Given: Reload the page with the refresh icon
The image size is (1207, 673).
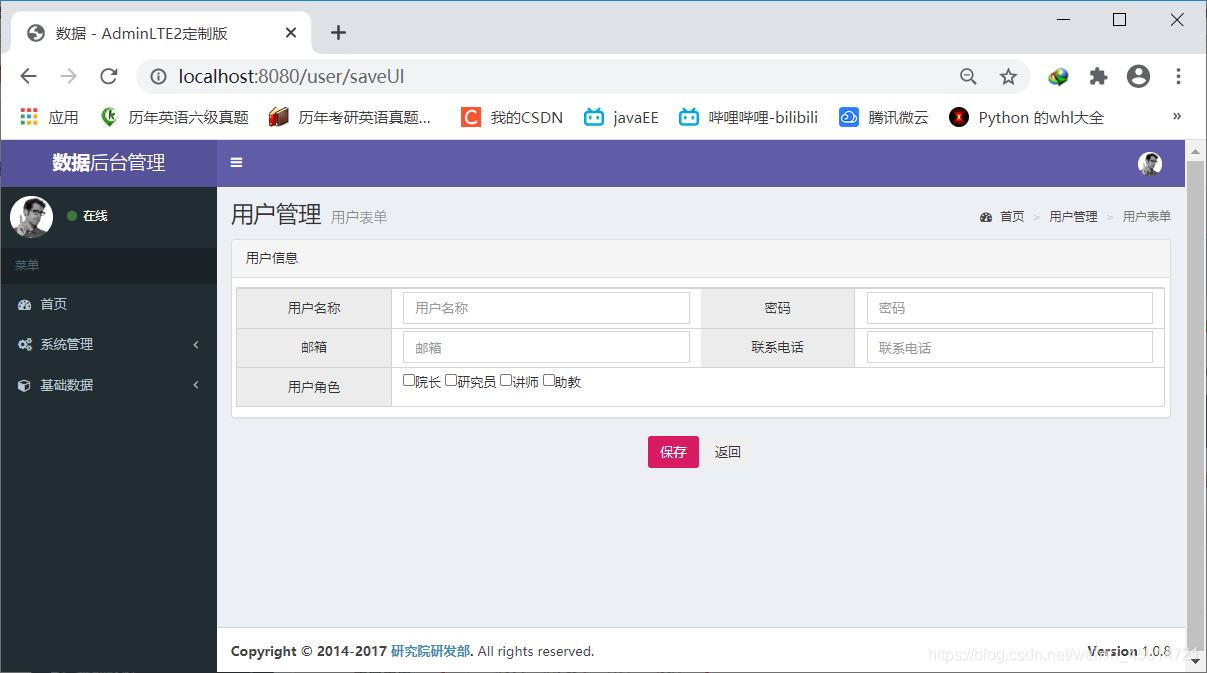Looking at the screenshot, I should [109, 76].
